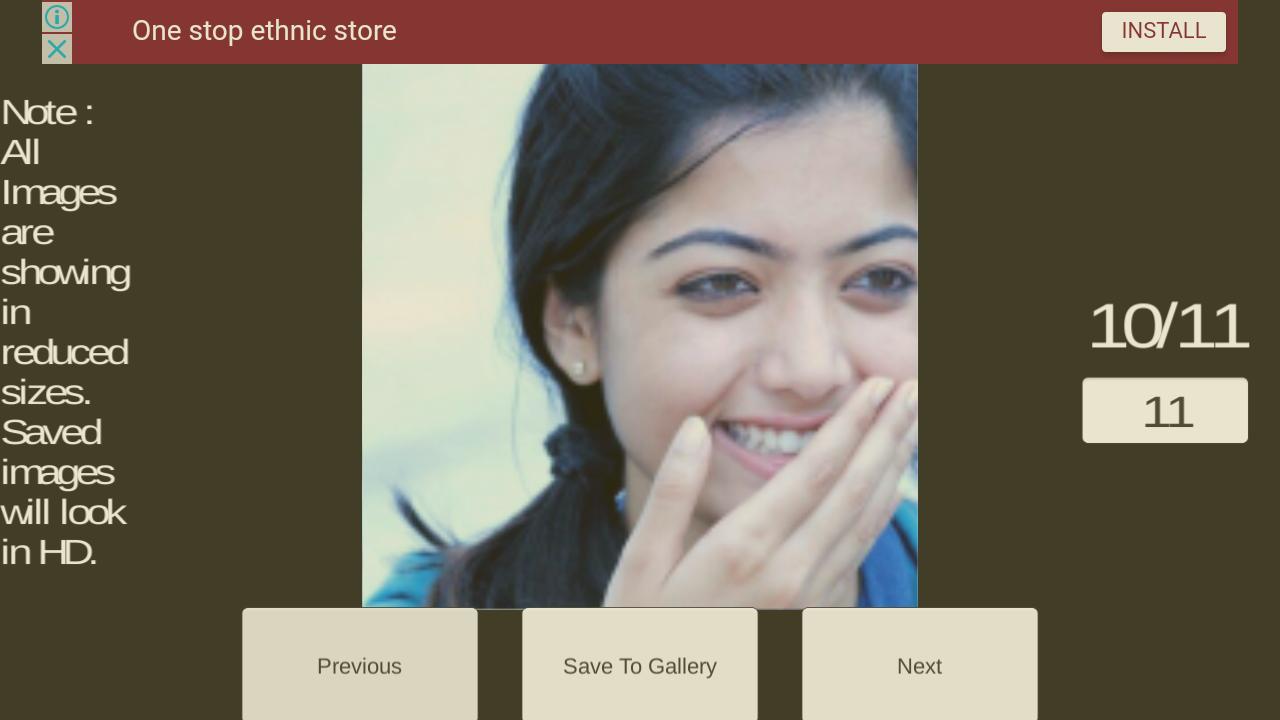Viewport: 1280px width, 720px height.
Task: Advance to the following wallpaper with Next
Action: [920, 665]
